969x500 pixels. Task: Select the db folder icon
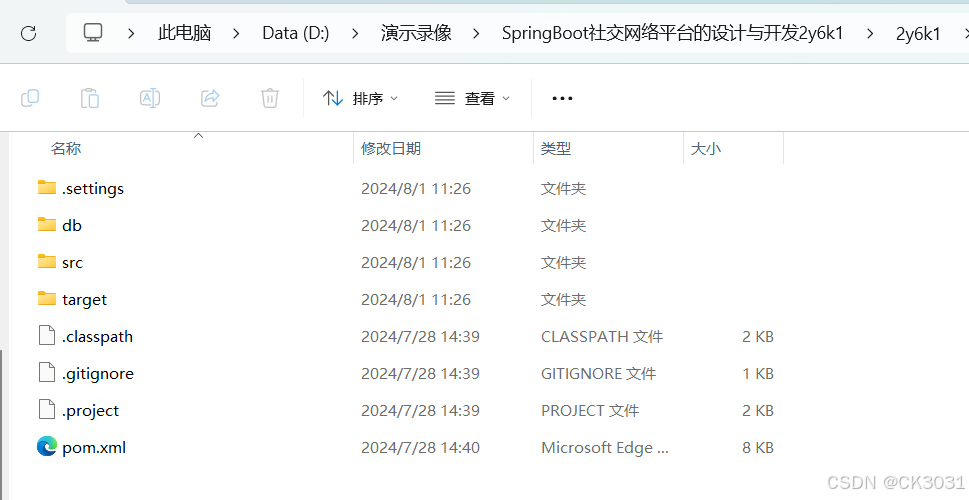click(x=47, y=224)
